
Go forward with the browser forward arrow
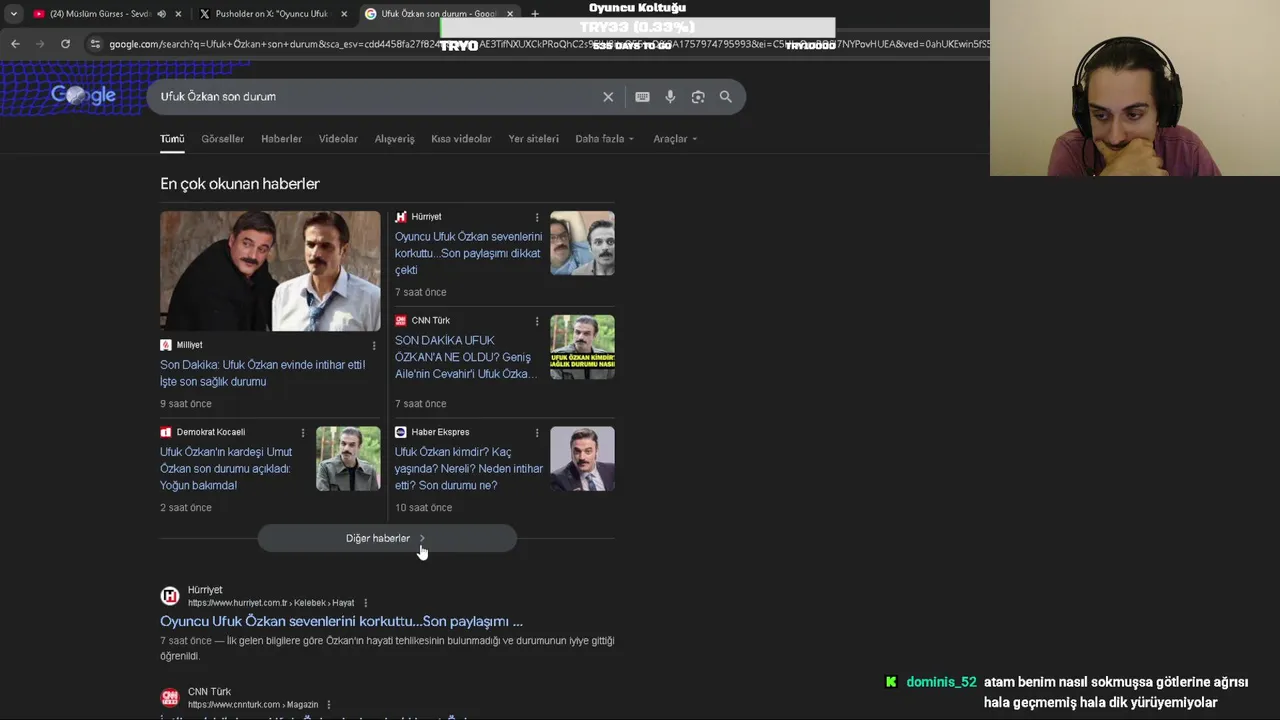tap(40, 44)
